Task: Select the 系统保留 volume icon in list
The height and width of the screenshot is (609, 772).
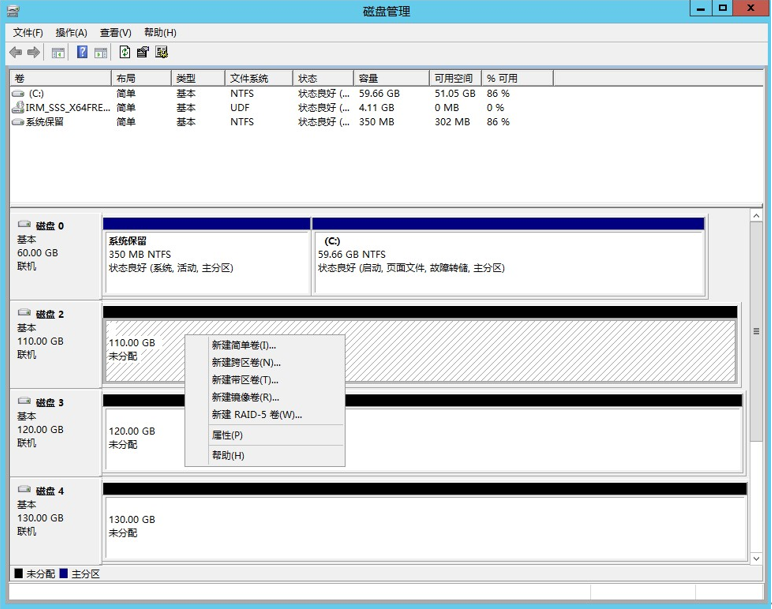Action: coord(18,122)
